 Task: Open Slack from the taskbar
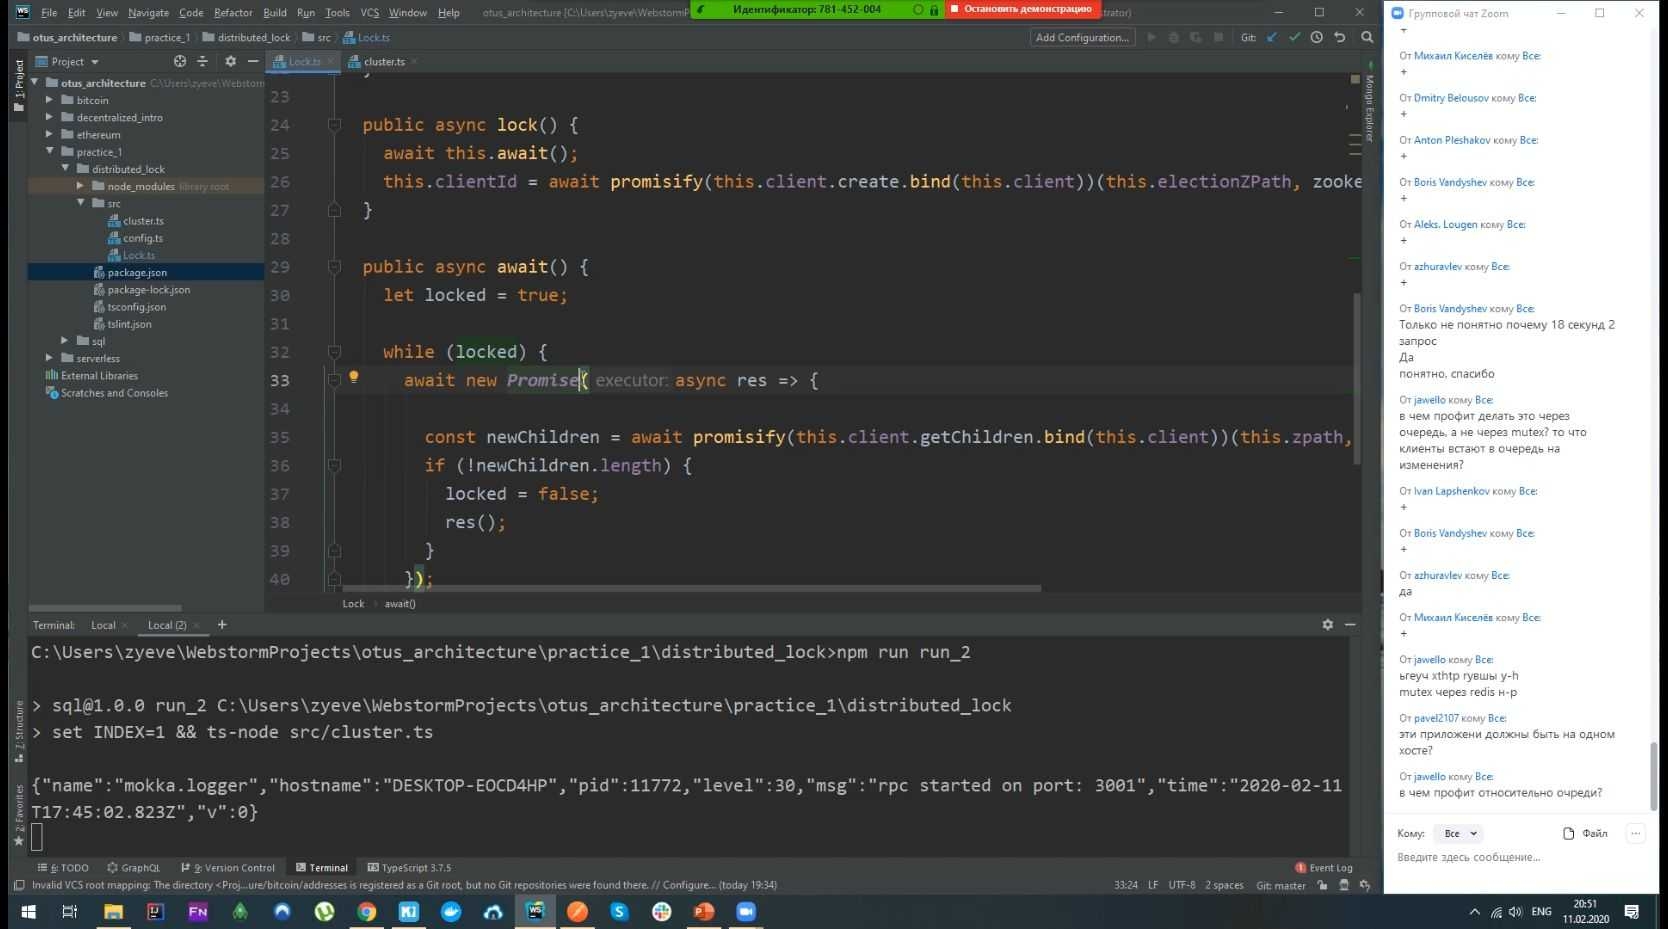click(x=662, y=911)
